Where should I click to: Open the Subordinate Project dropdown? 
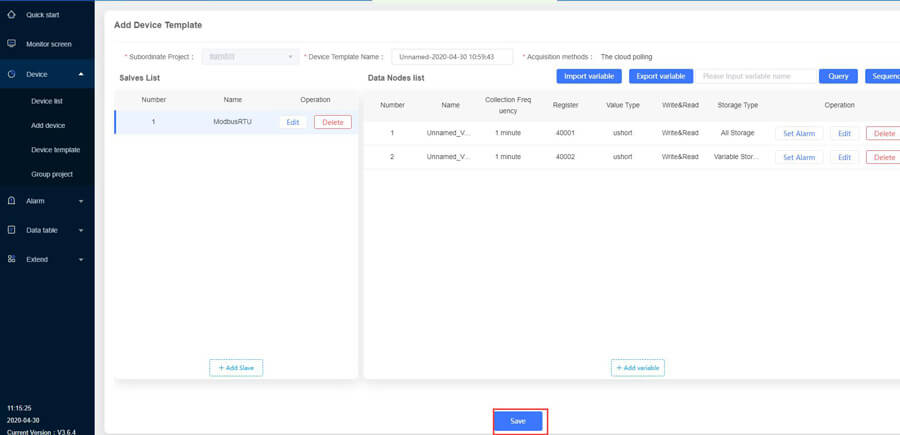pyautogui.click(x=250, y=57)
